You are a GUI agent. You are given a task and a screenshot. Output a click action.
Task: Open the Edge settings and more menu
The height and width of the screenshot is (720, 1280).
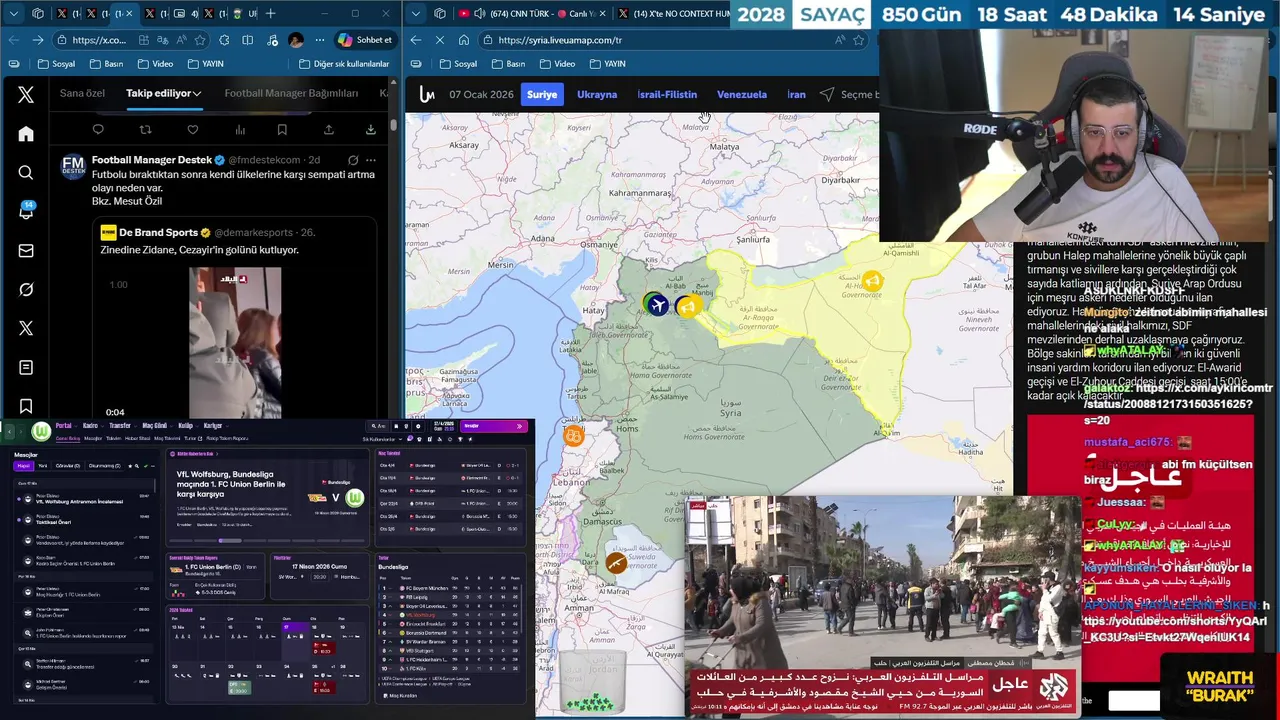pos(322,40)
